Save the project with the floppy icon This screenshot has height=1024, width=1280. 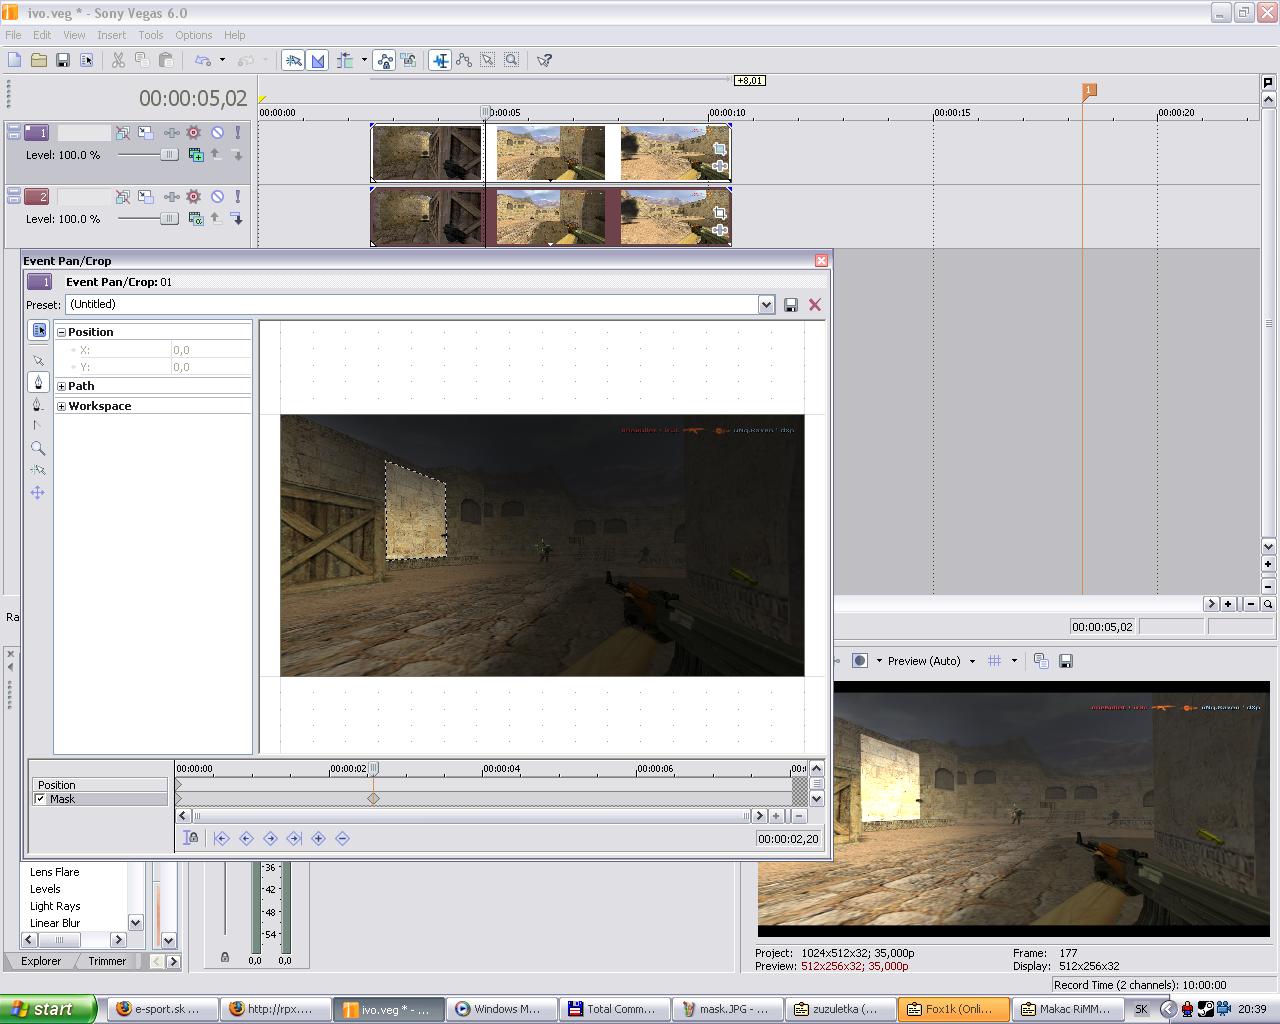point(63,60)
